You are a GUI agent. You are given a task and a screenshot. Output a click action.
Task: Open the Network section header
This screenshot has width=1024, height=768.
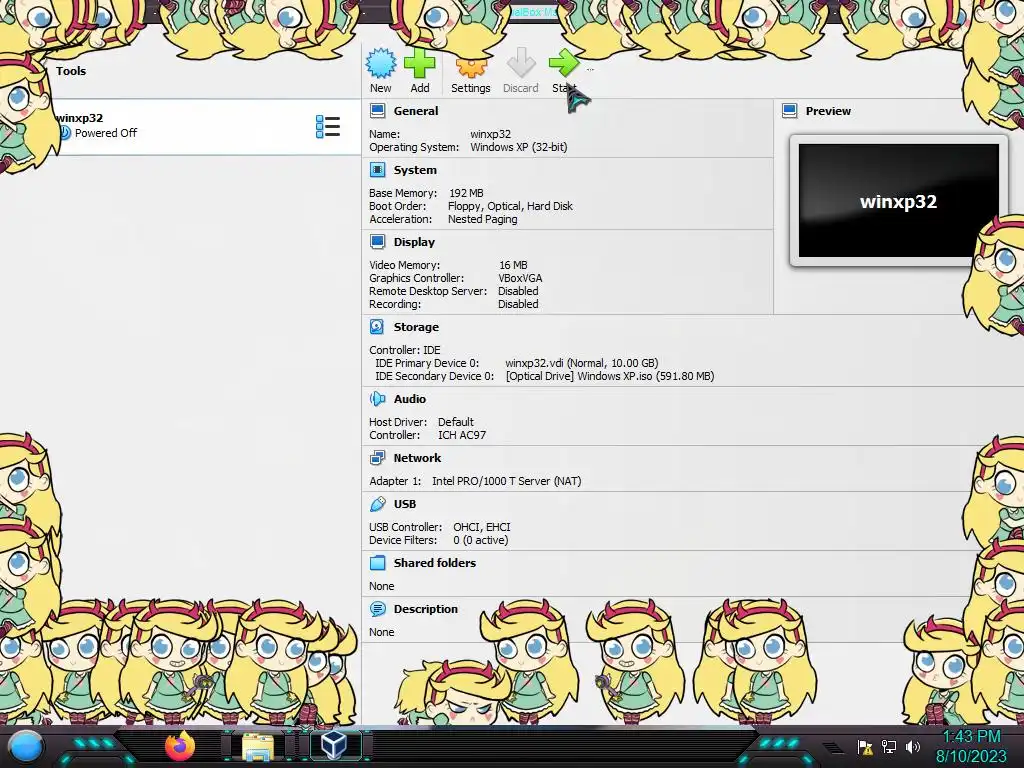[x=417, y=458]
